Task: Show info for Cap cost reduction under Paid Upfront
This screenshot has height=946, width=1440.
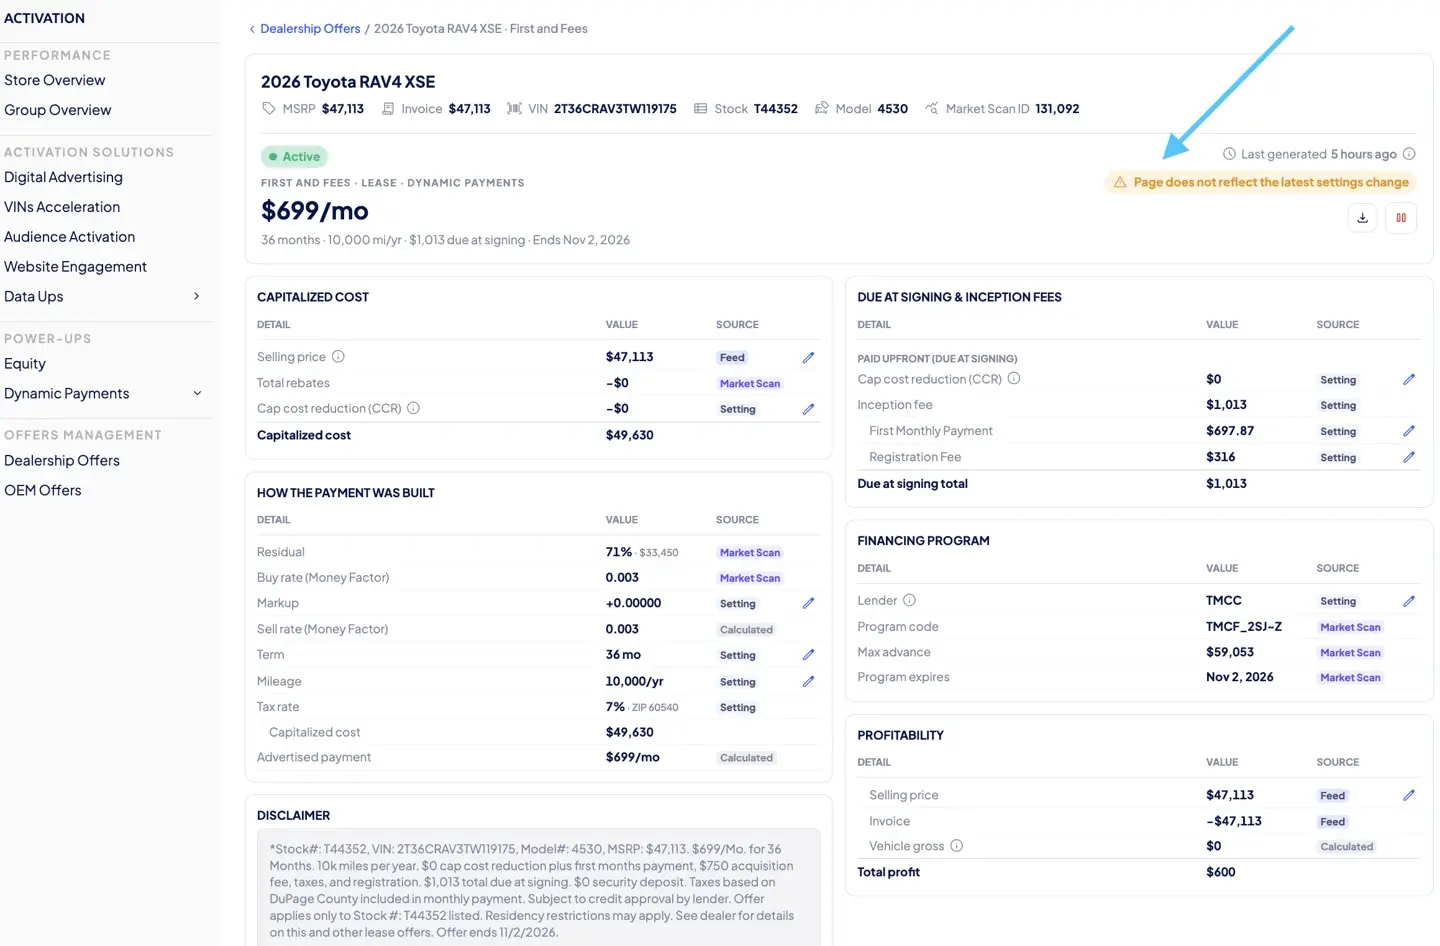Action: pos(1014,379)
